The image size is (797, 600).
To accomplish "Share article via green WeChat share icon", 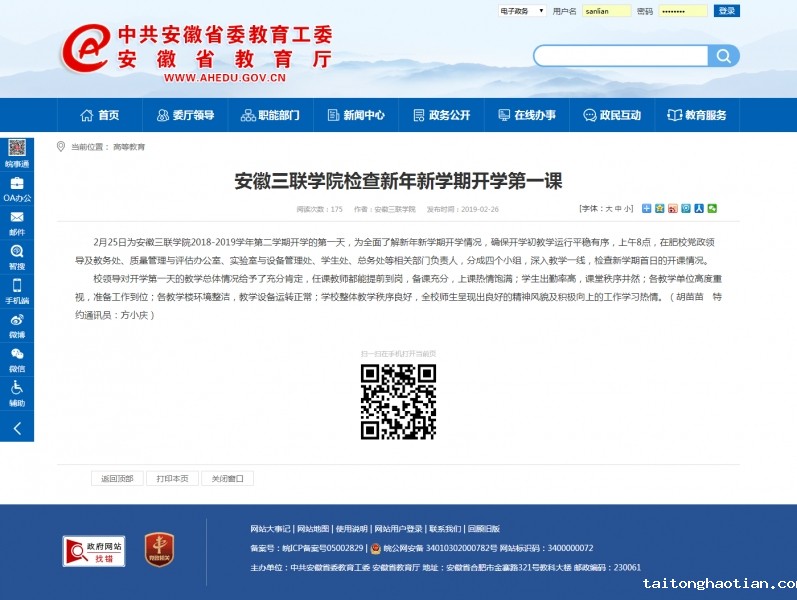I will (x=713, y=209).
